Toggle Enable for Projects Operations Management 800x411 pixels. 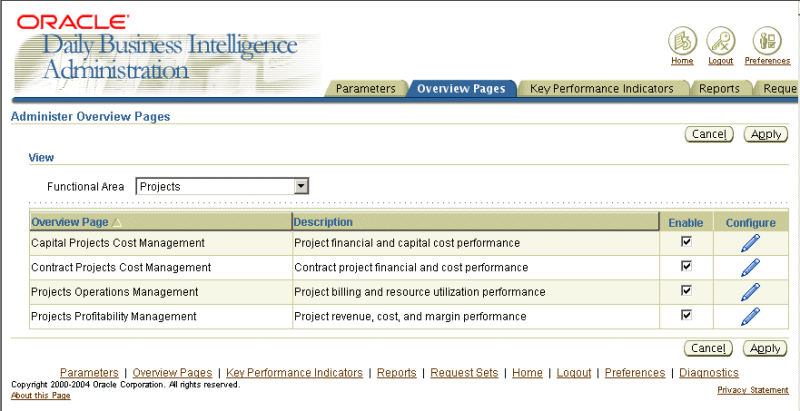click(x=686, y=290)
